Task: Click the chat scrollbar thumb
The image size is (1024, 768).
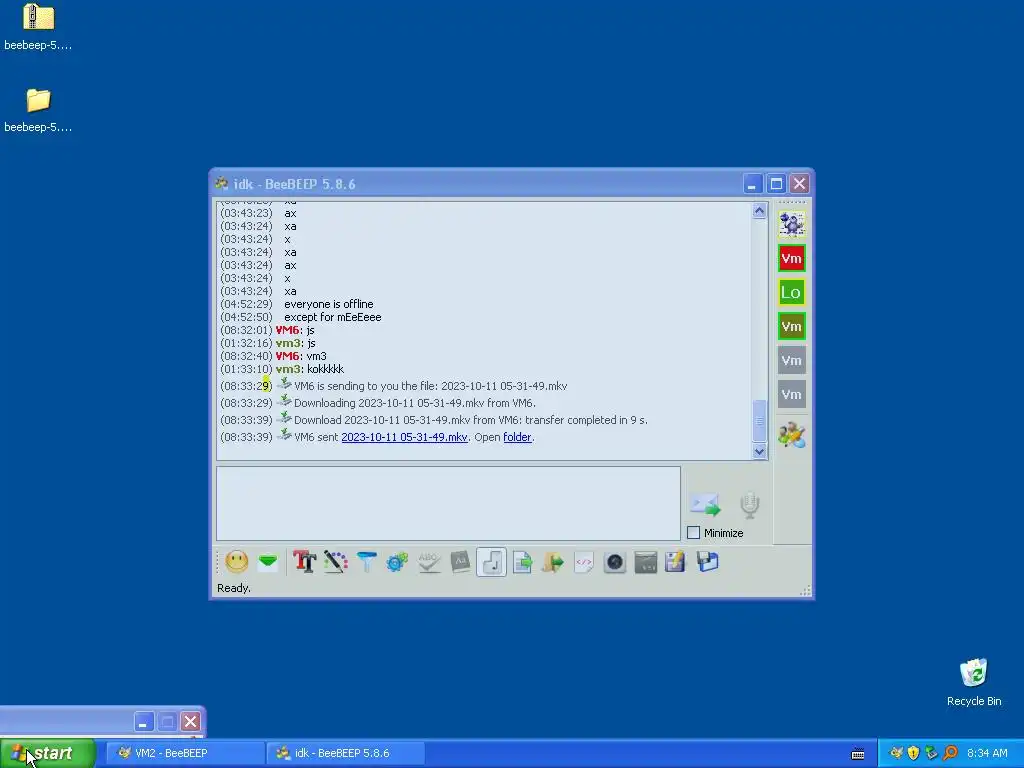Action: (x=759, y=421)
